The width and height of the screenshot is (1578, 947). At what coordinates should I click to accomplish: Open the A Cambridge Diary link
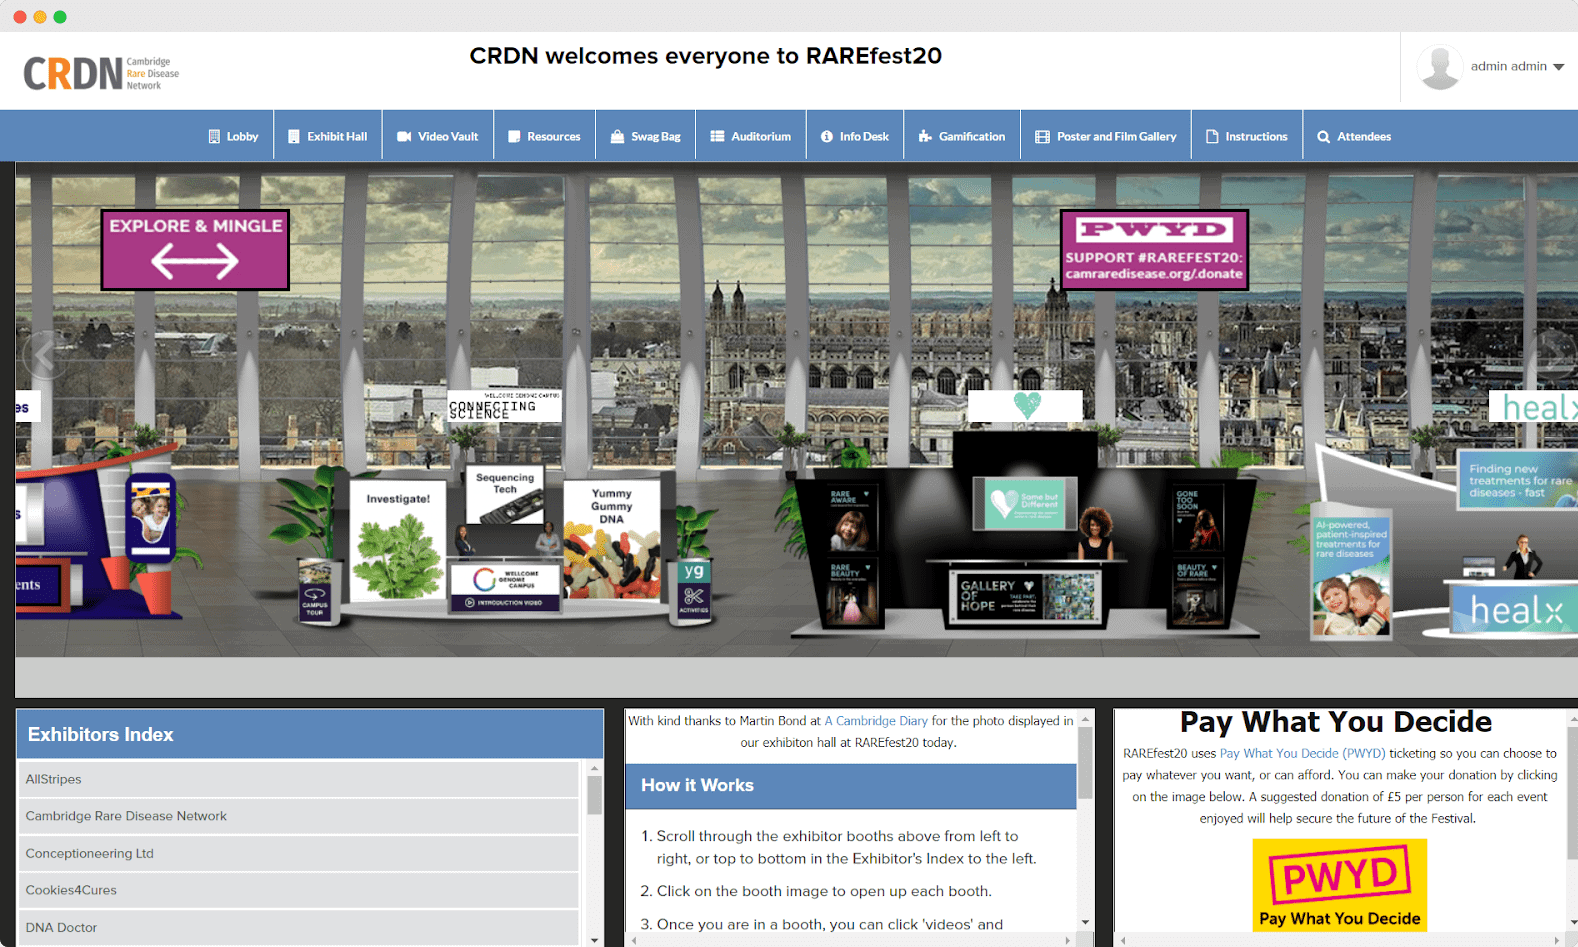tap(876, 720)
